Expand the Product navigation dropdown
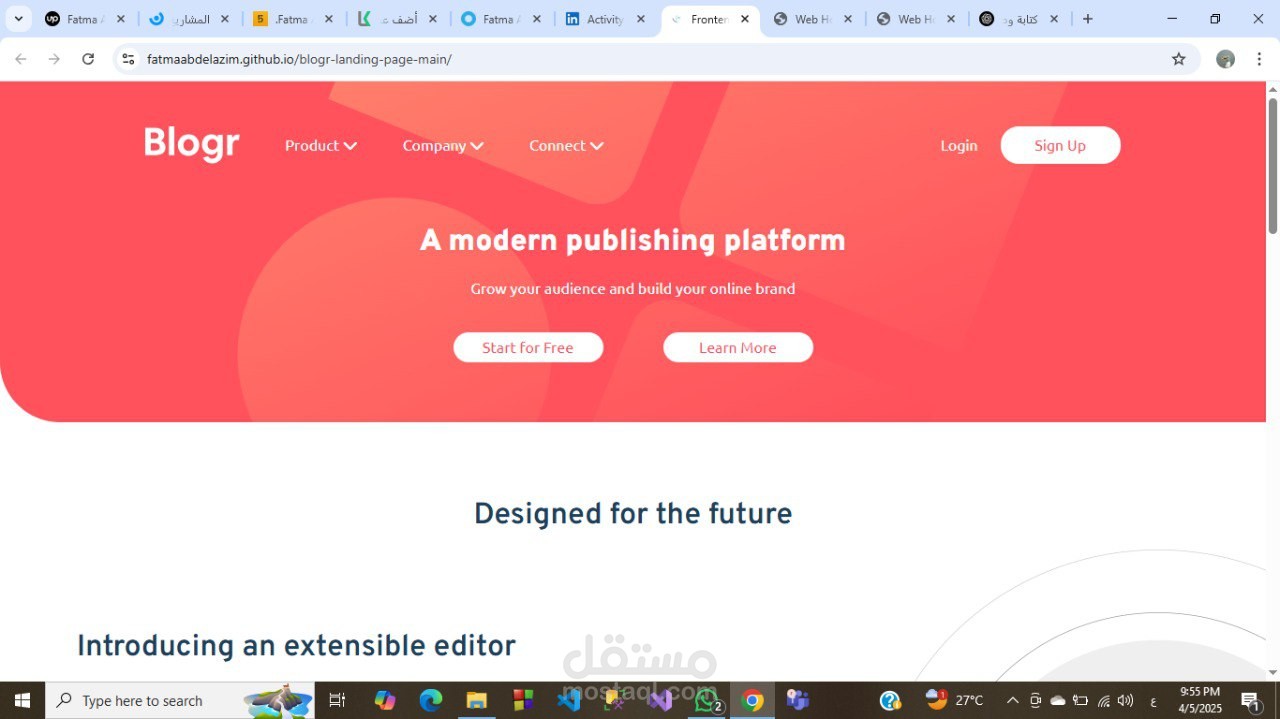1280x719 pixels. coord(319,145)
